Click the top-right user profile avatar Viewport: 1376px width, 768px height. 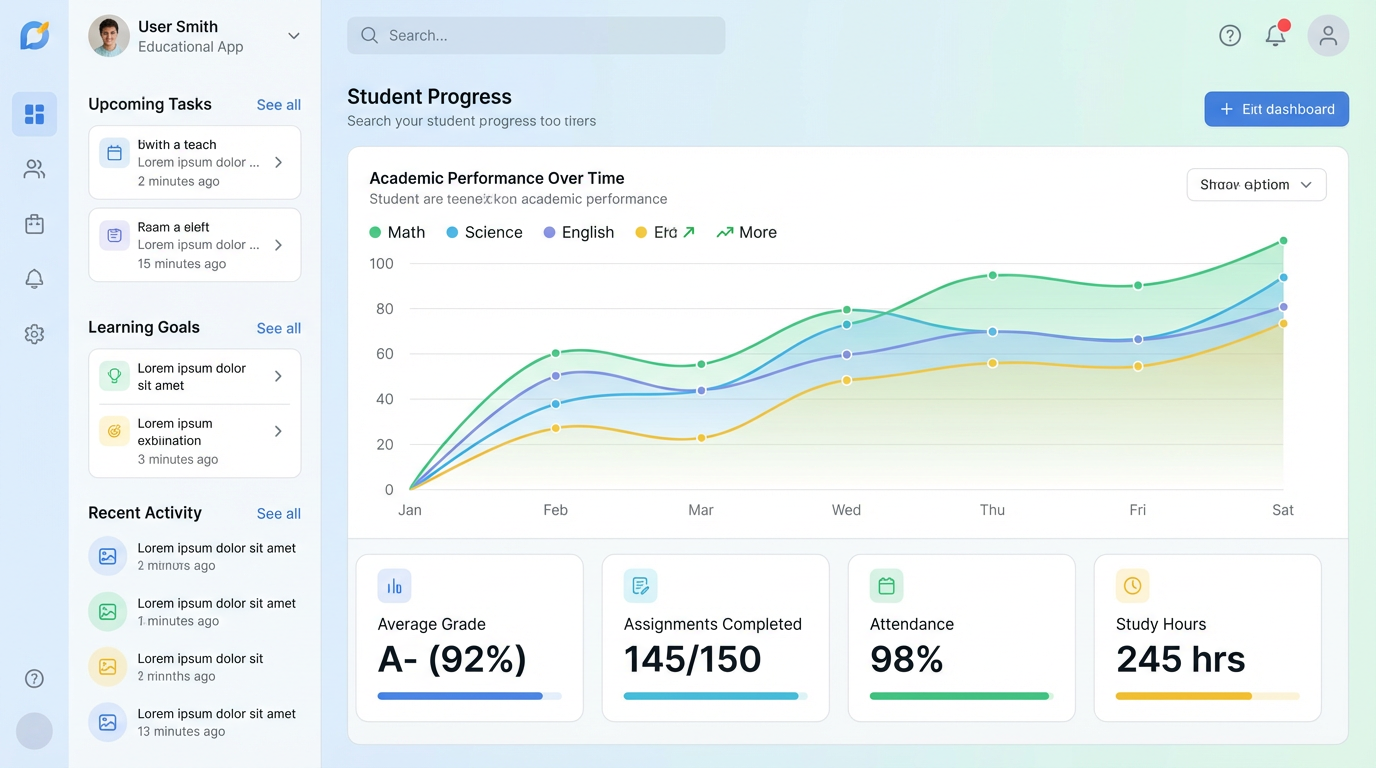(x=1328, y=36)
